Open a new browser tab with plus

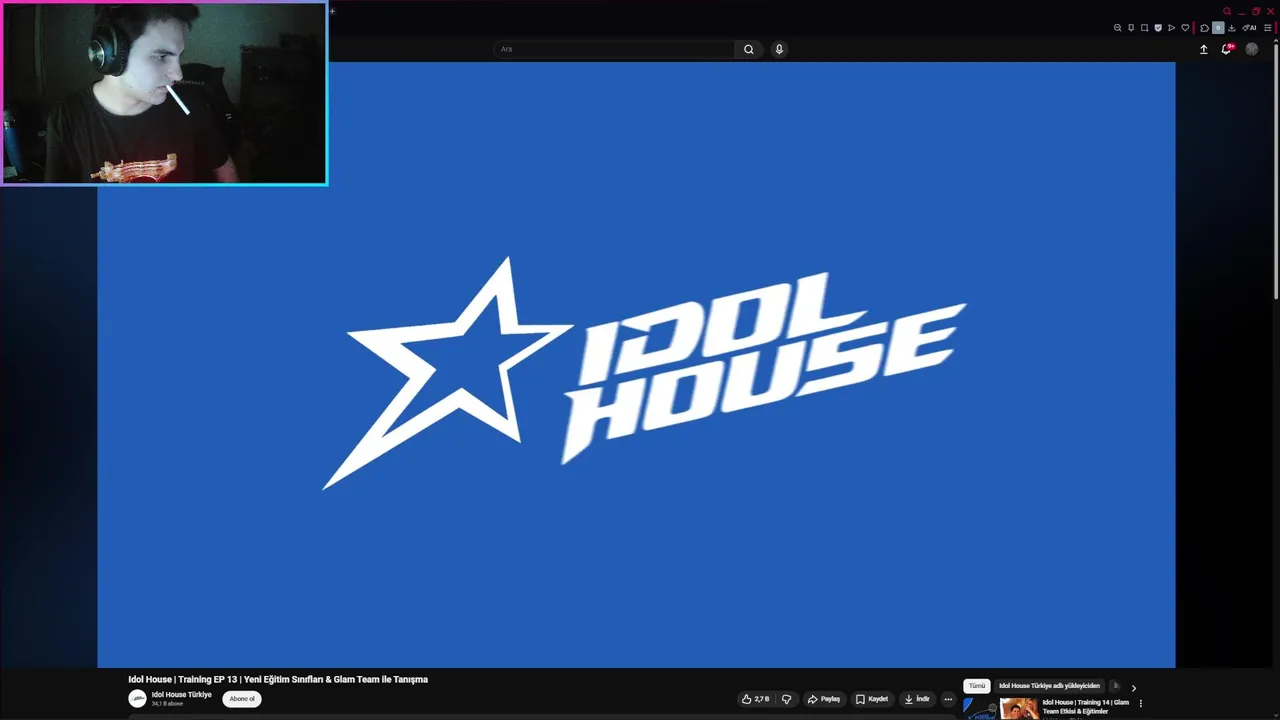(332, 11)
